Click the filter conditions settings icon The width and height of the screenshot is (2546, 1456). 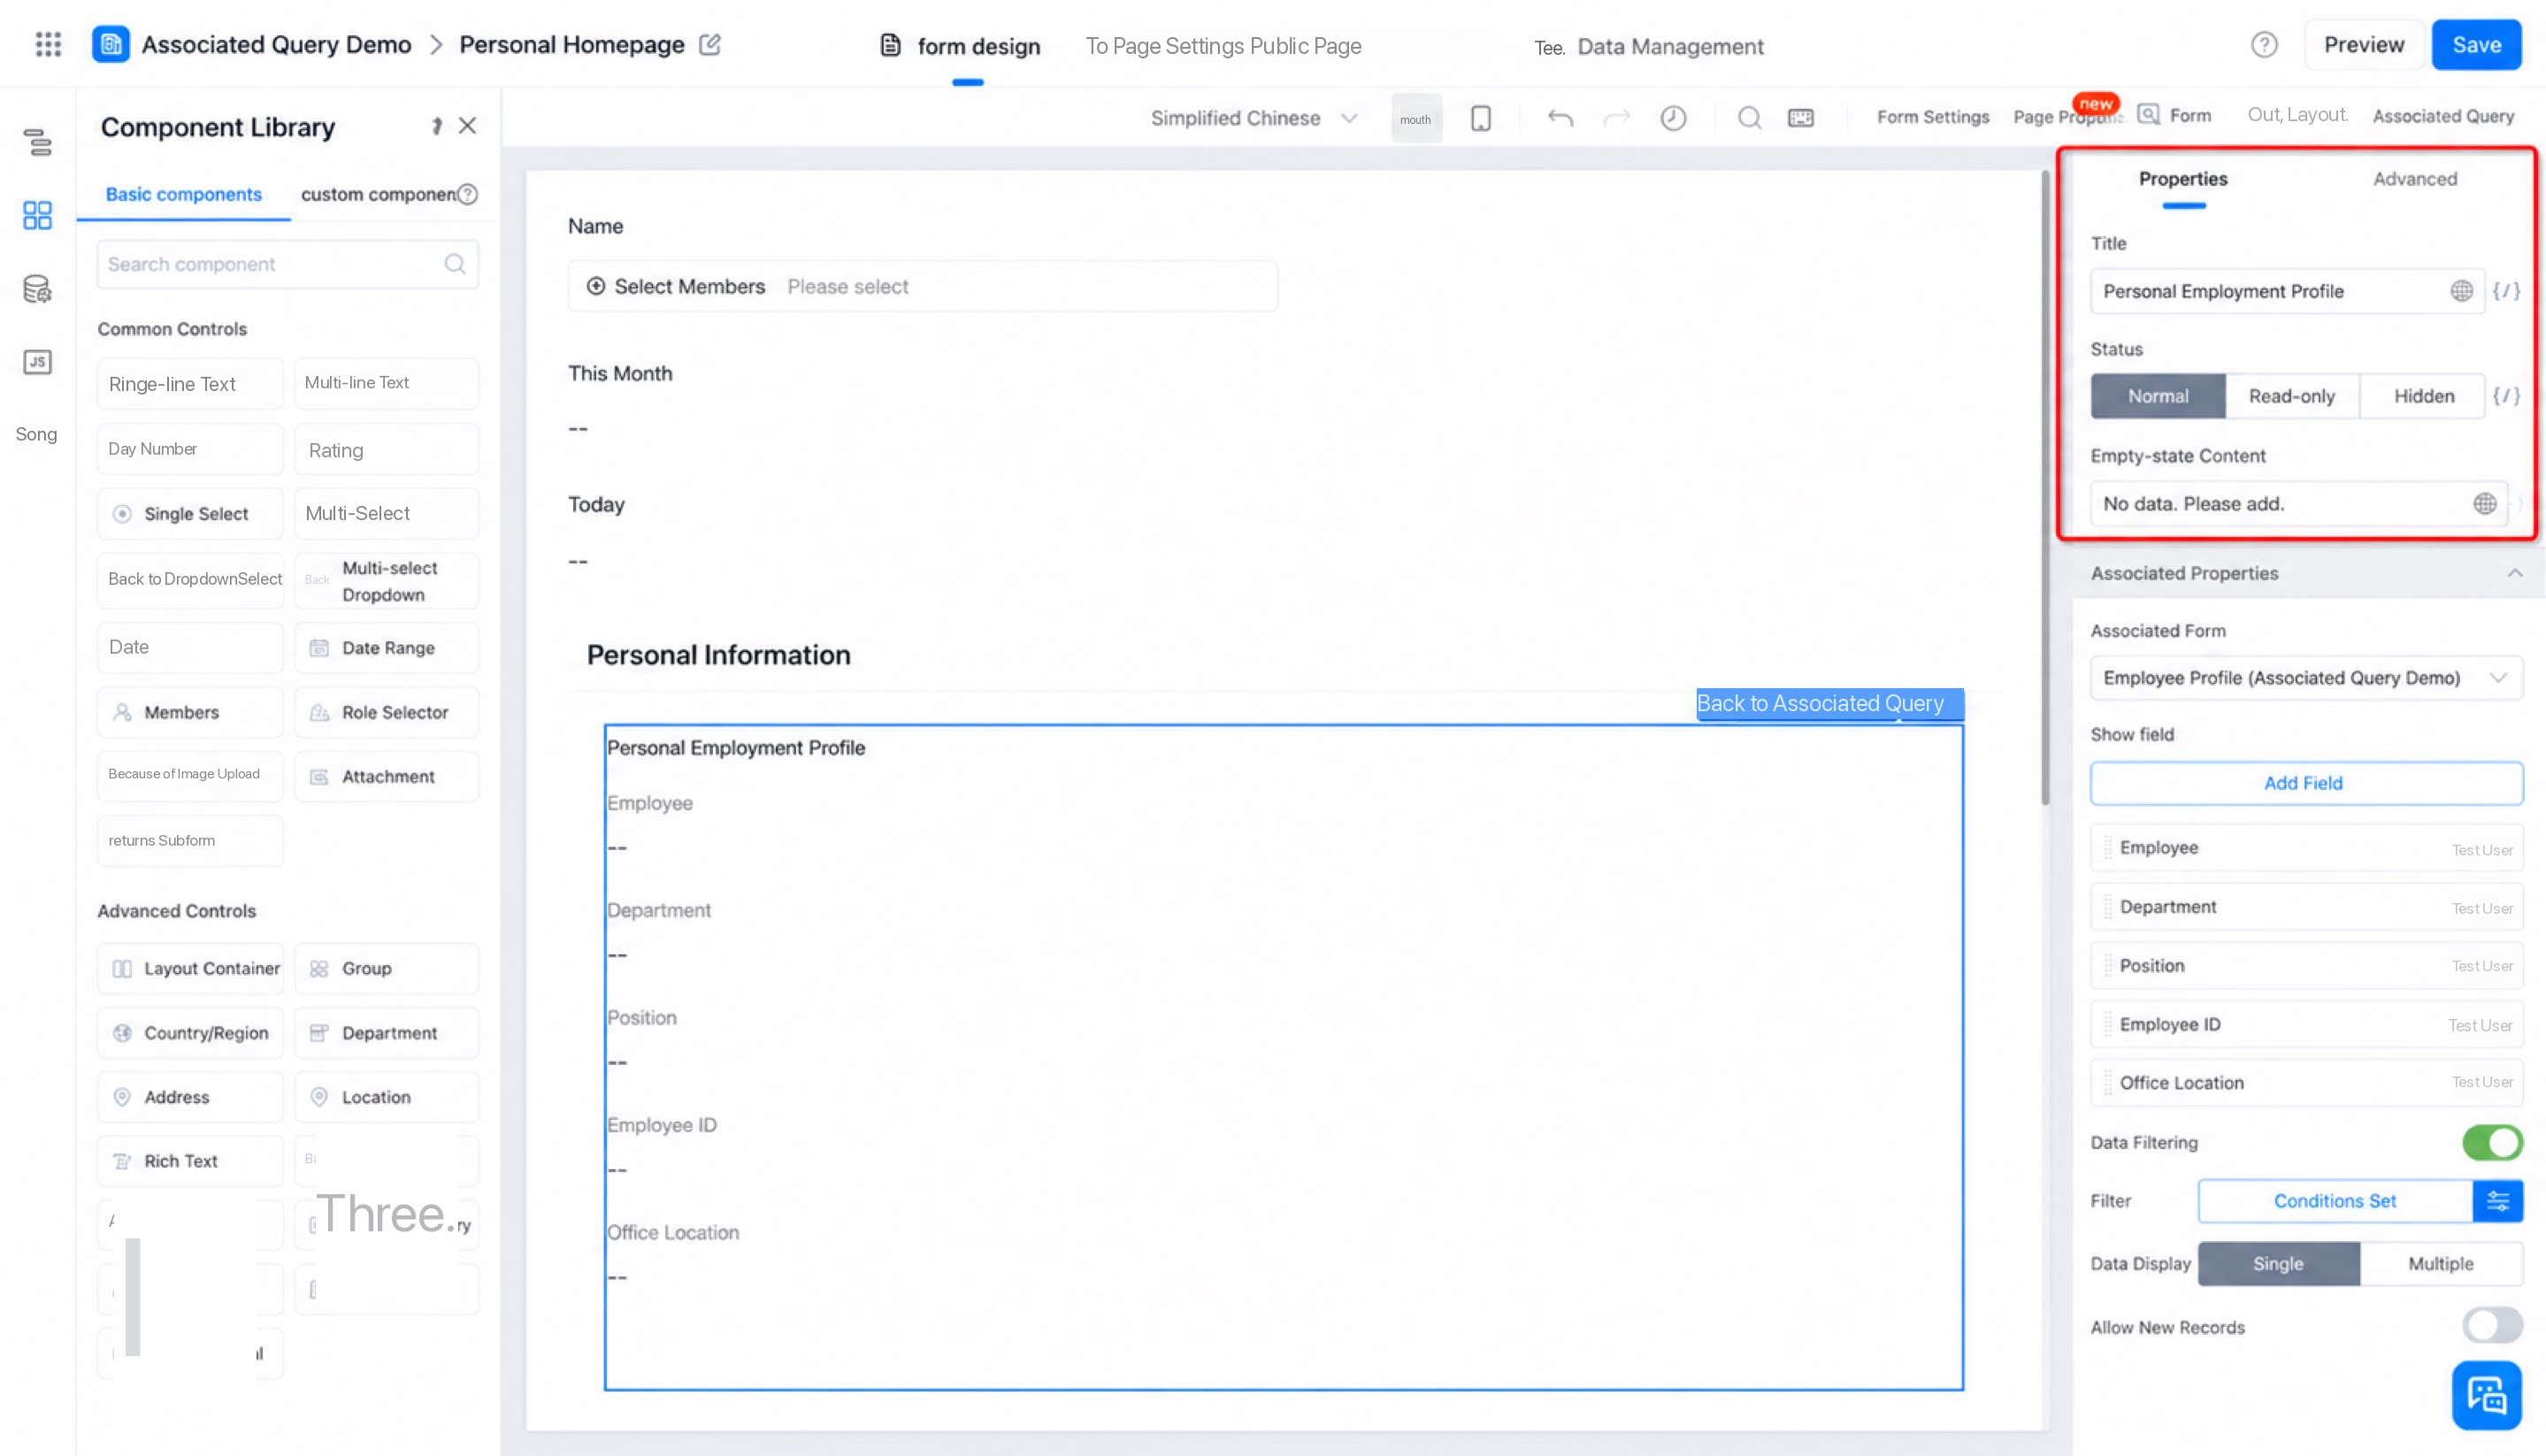click(x=2497, y=1200)
